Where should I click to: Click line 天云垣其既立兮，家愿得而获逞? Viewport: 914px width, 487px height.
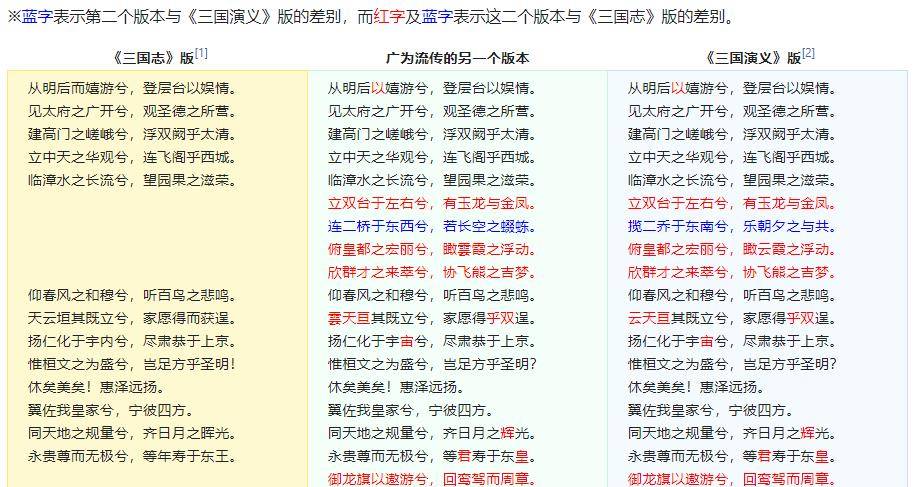[132, 318]
